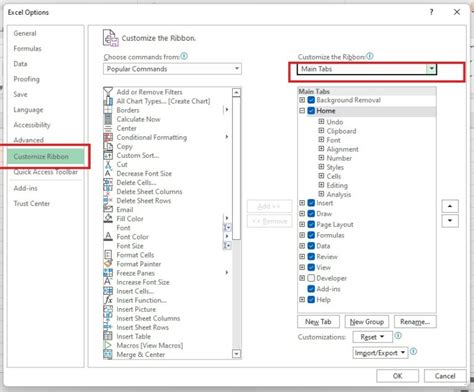Click commands list scroll-down arrow

236,354
